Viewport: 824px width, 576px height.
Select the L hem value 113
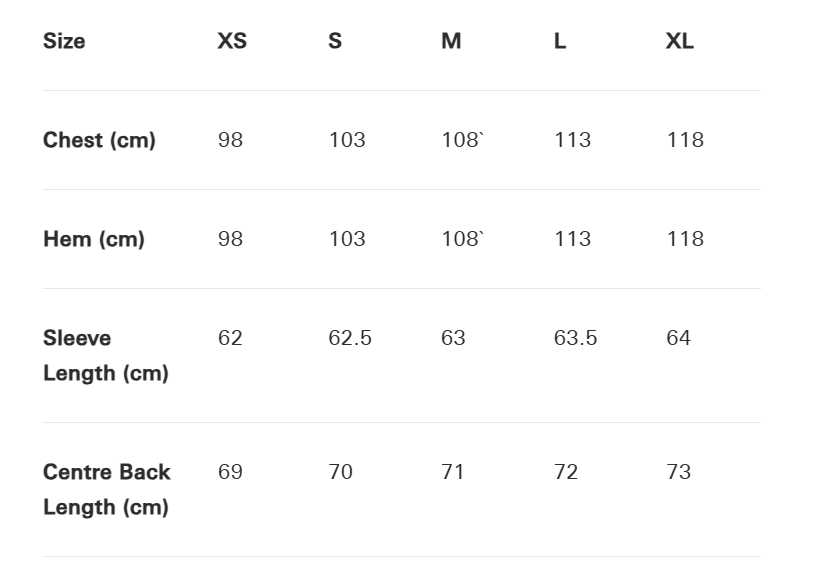pyautogui.click(x=572, y=239)
